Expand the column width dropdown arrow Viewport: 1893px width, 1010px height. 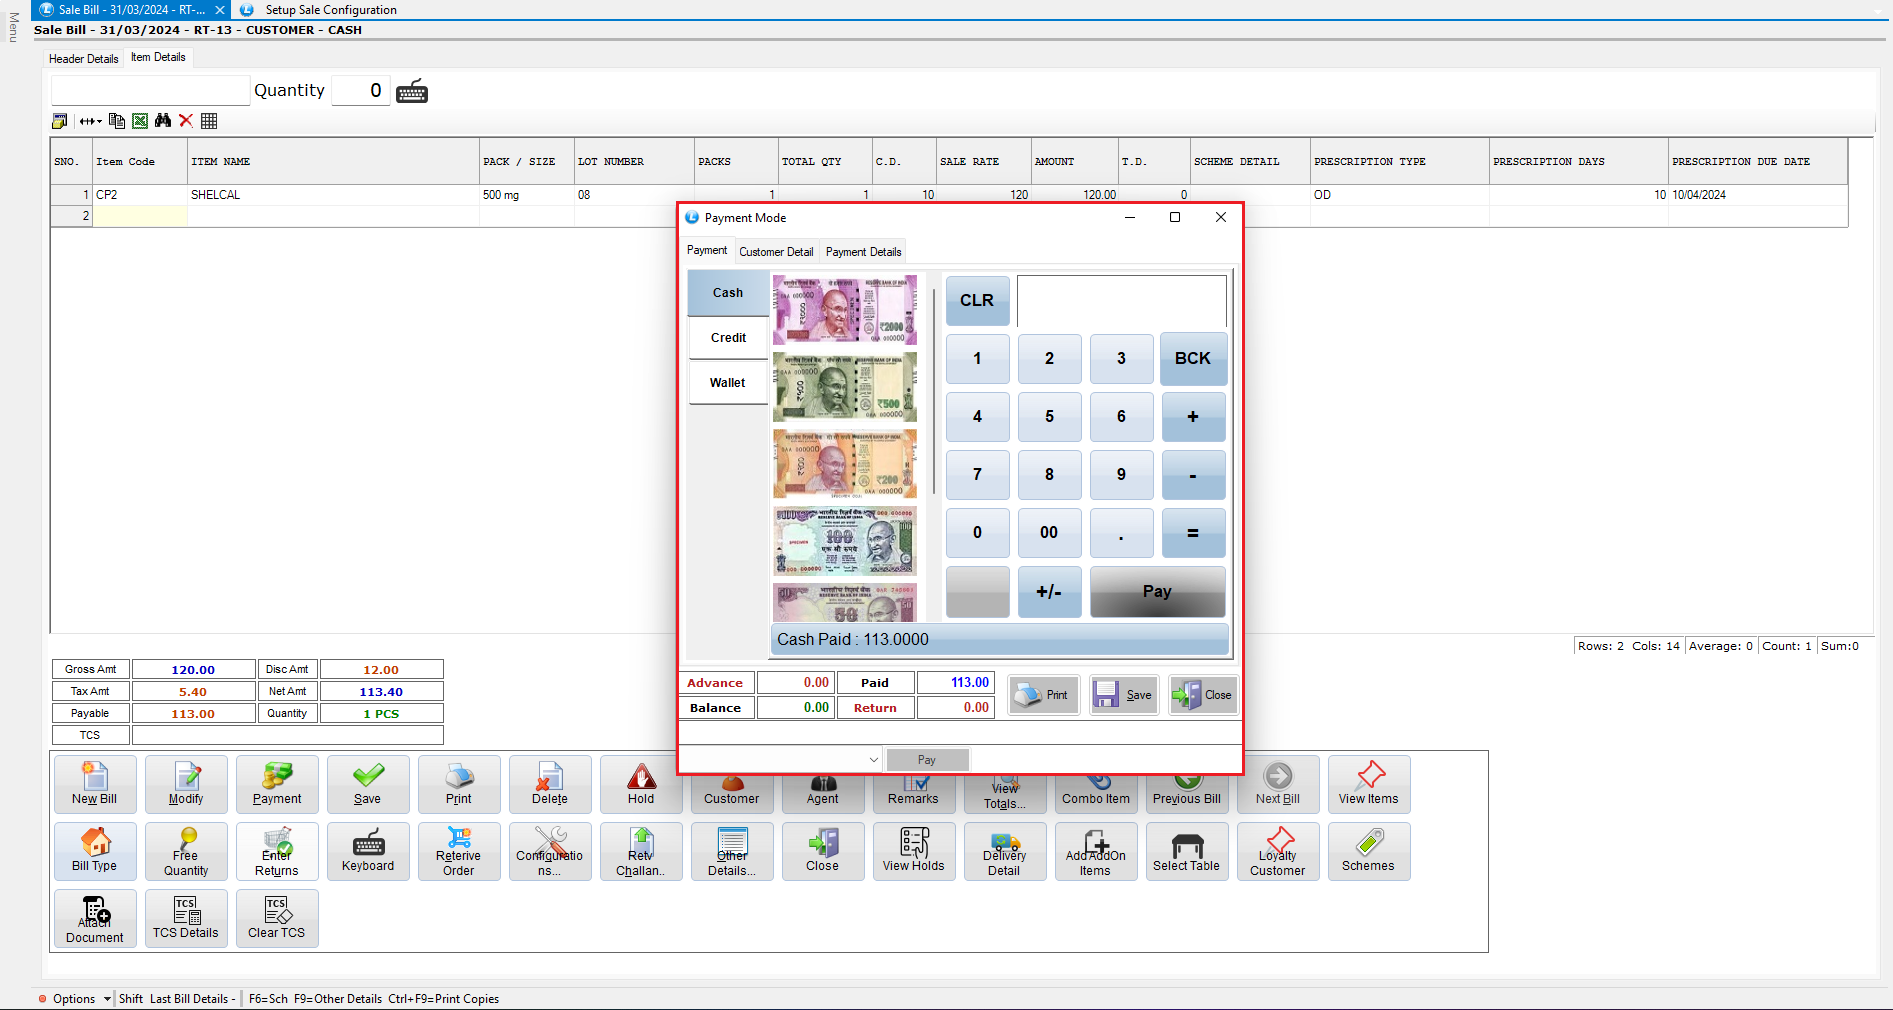click(x=91, y=121)
